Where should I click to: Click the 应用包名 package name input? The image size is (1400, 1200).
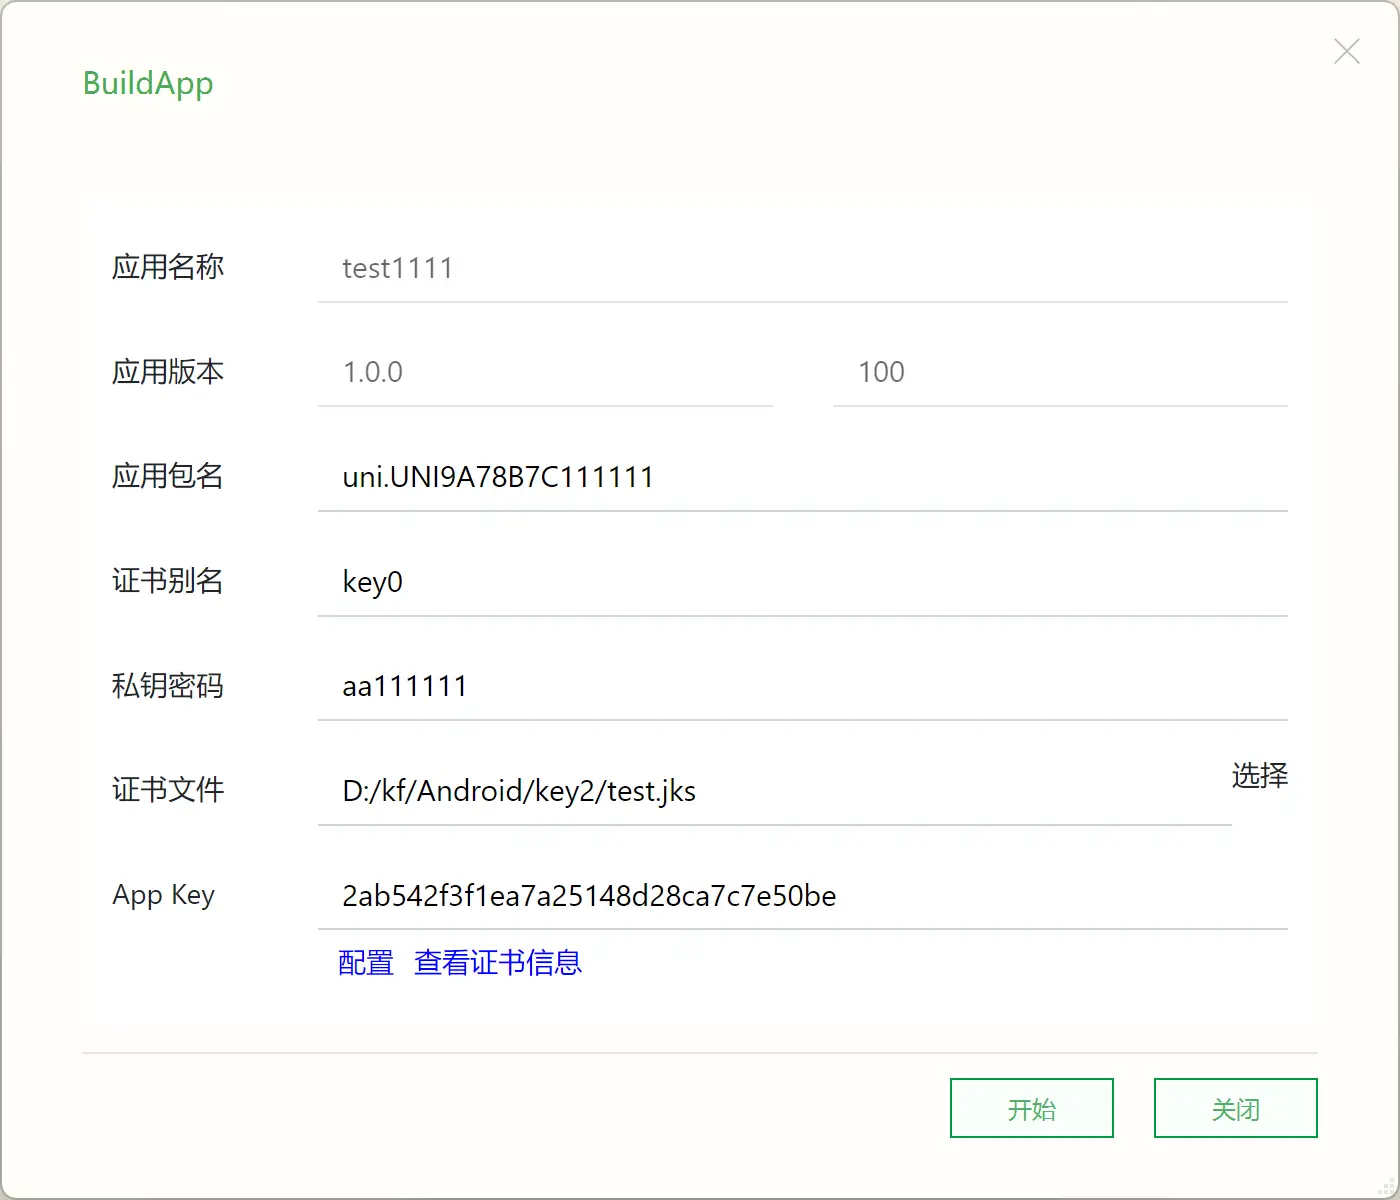(x=802, y=477)
